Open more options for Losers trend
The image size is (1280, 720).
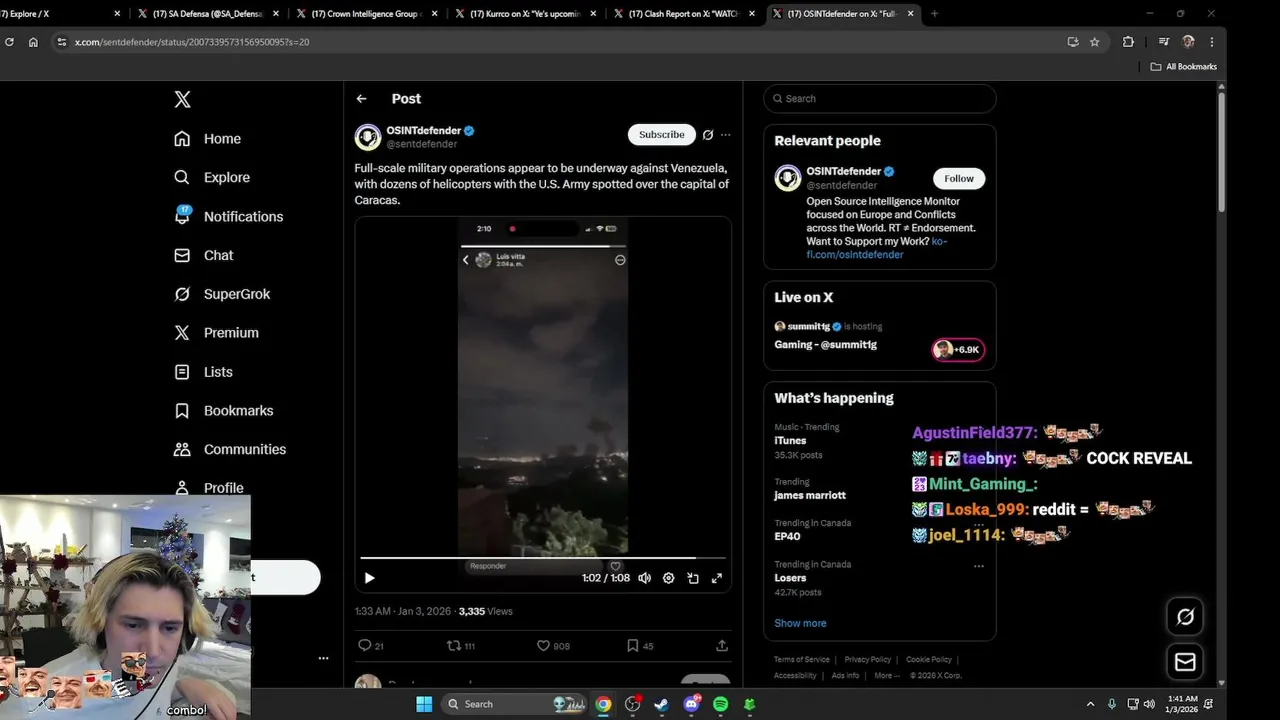979,566
